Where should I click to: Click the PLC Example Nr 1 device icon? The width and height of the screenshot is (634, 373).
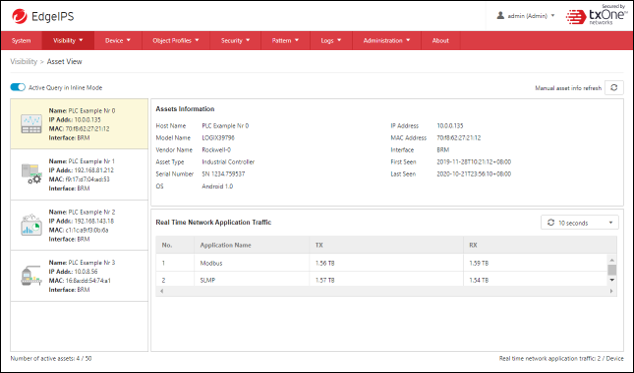point(31,174)
